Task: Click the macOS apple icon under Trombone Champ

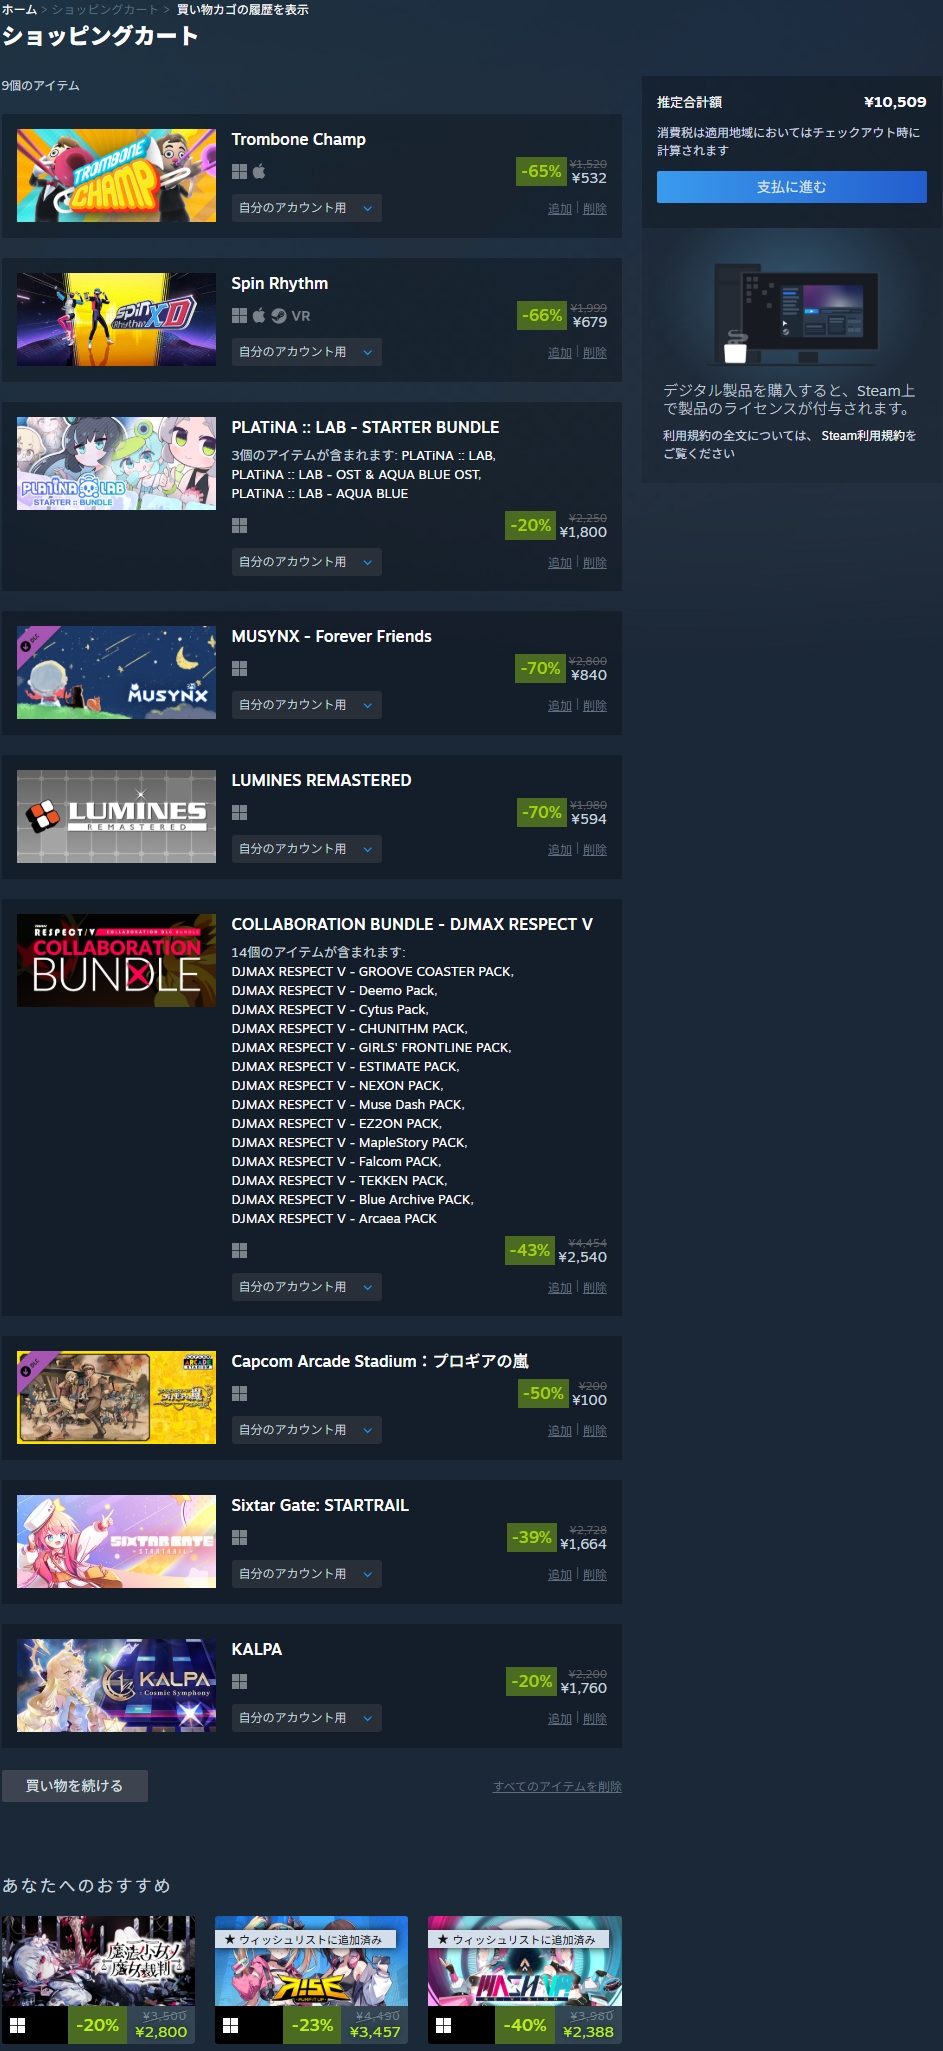Action: (x=259, y=171)
